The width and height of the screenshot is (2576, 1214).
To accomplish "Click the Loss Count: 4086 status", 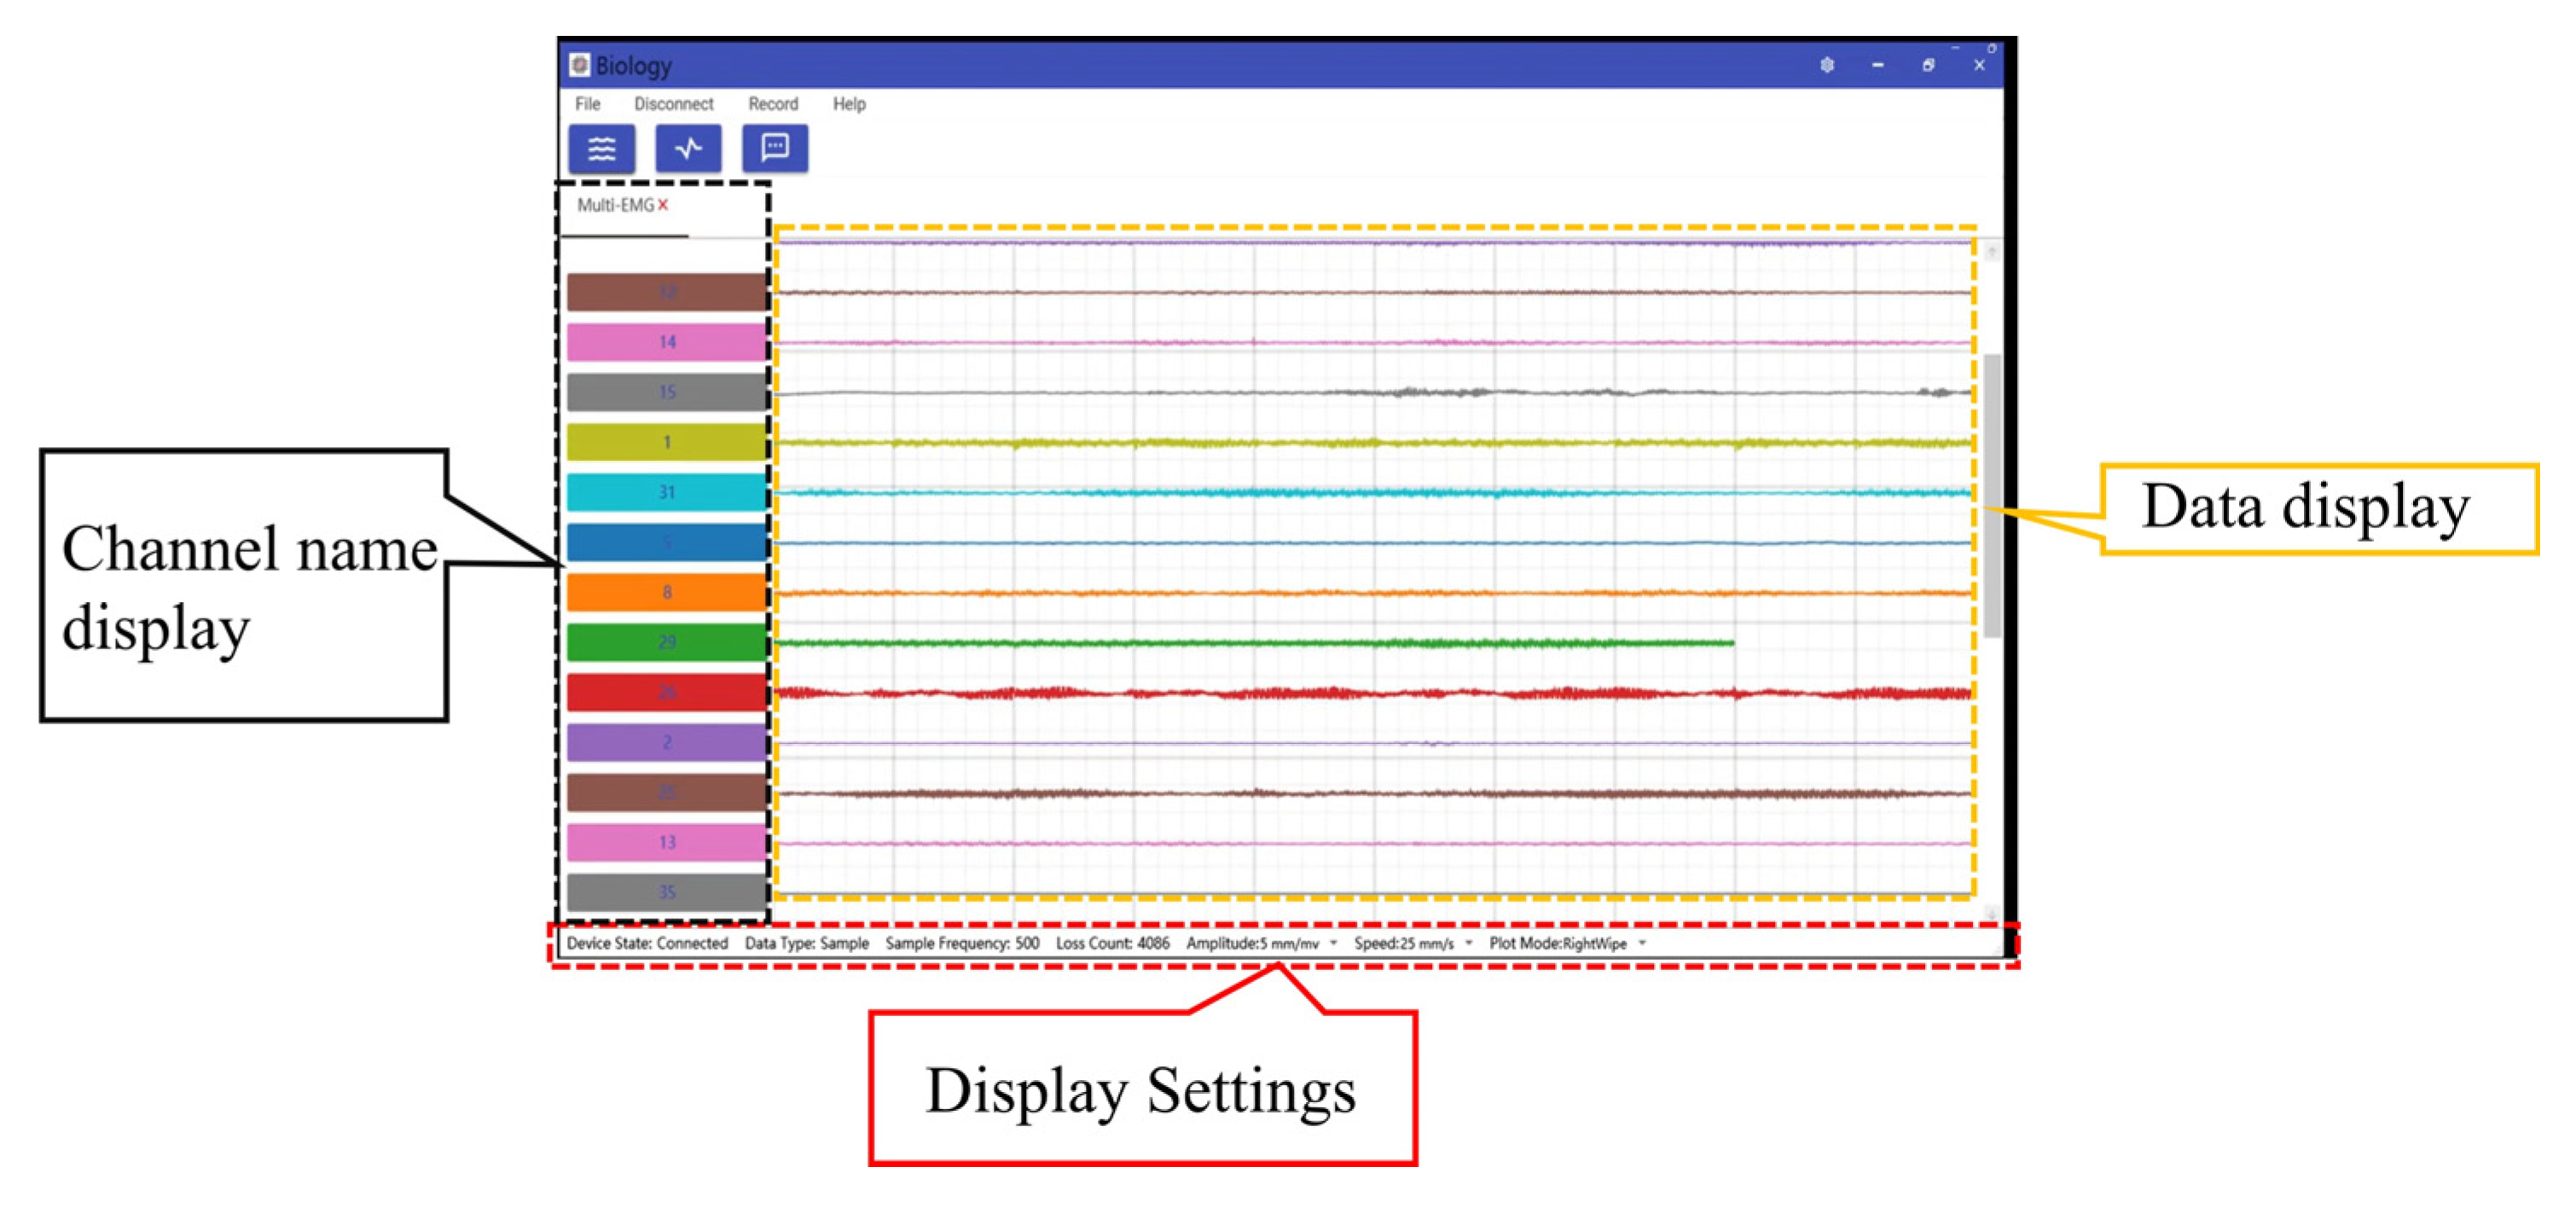I will pos(1112,943).
